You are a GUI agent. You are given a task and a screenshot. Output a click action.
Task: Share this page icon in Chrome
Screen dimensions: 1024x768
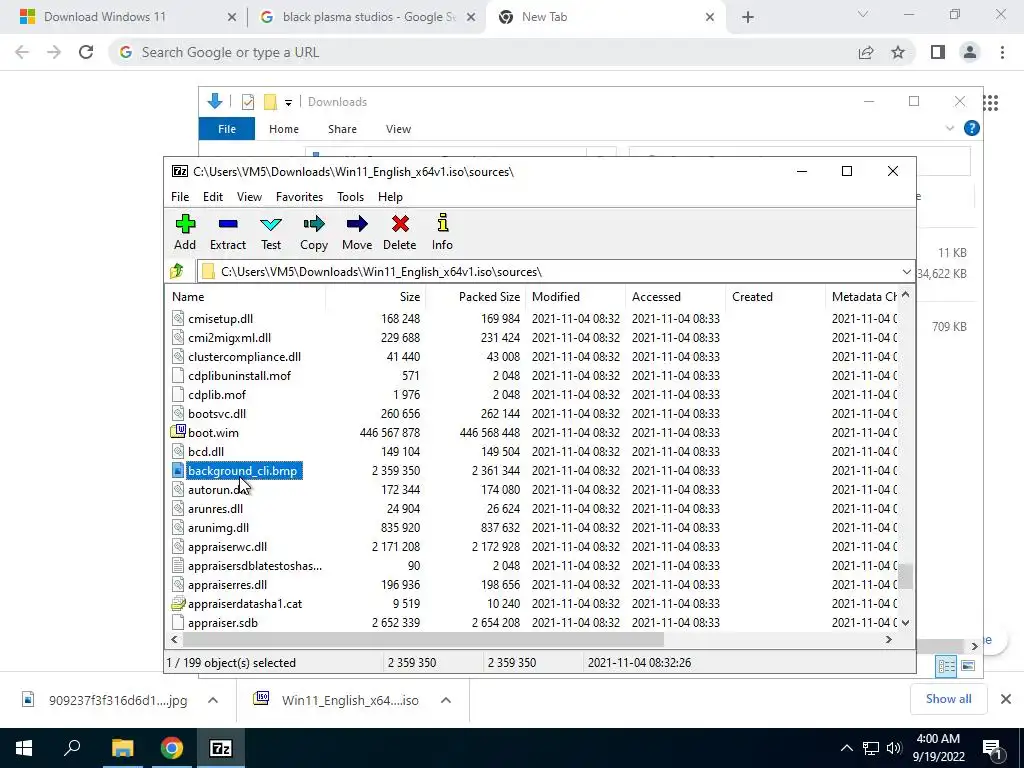(x=866, y=52)
